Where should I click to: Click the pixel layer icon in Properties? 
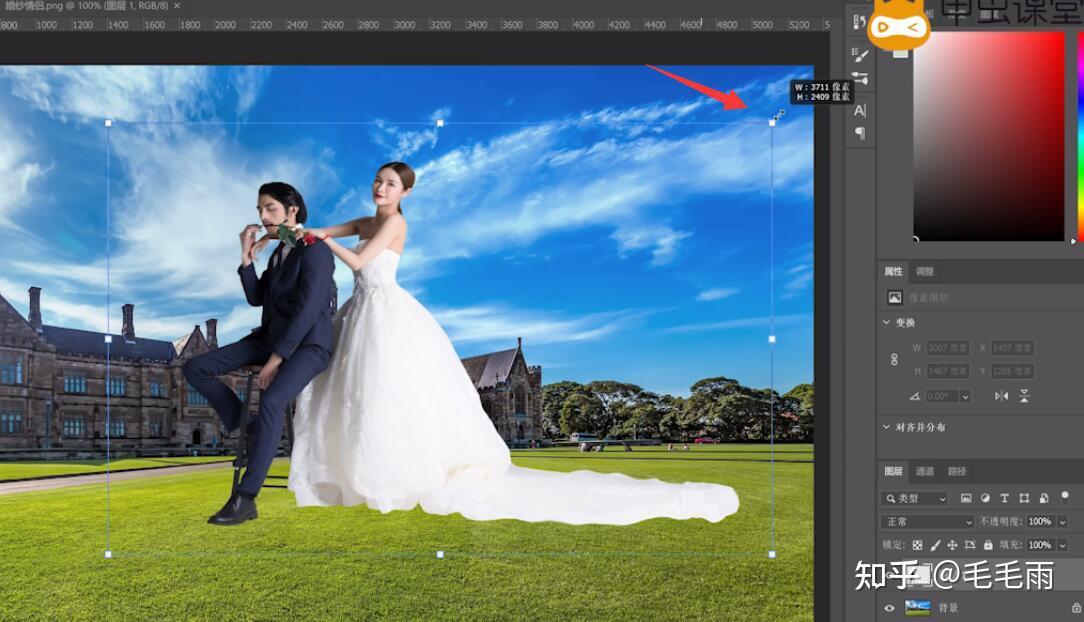pos(895,298)
